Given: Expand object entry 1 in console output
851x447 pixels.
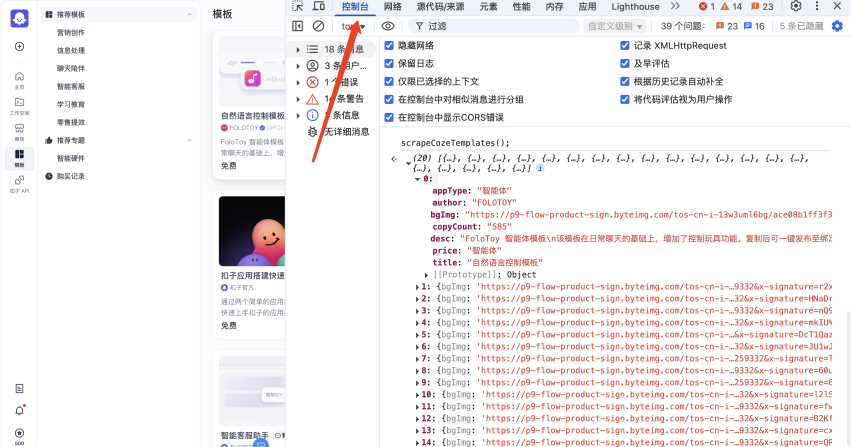Looking at the screenshot, I should [417, 287].
